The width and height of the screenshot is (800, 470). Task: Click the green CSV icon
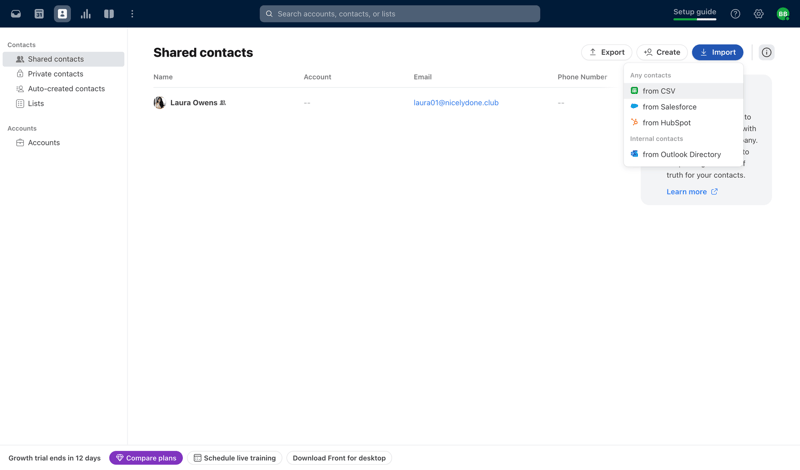coord(634,90)
